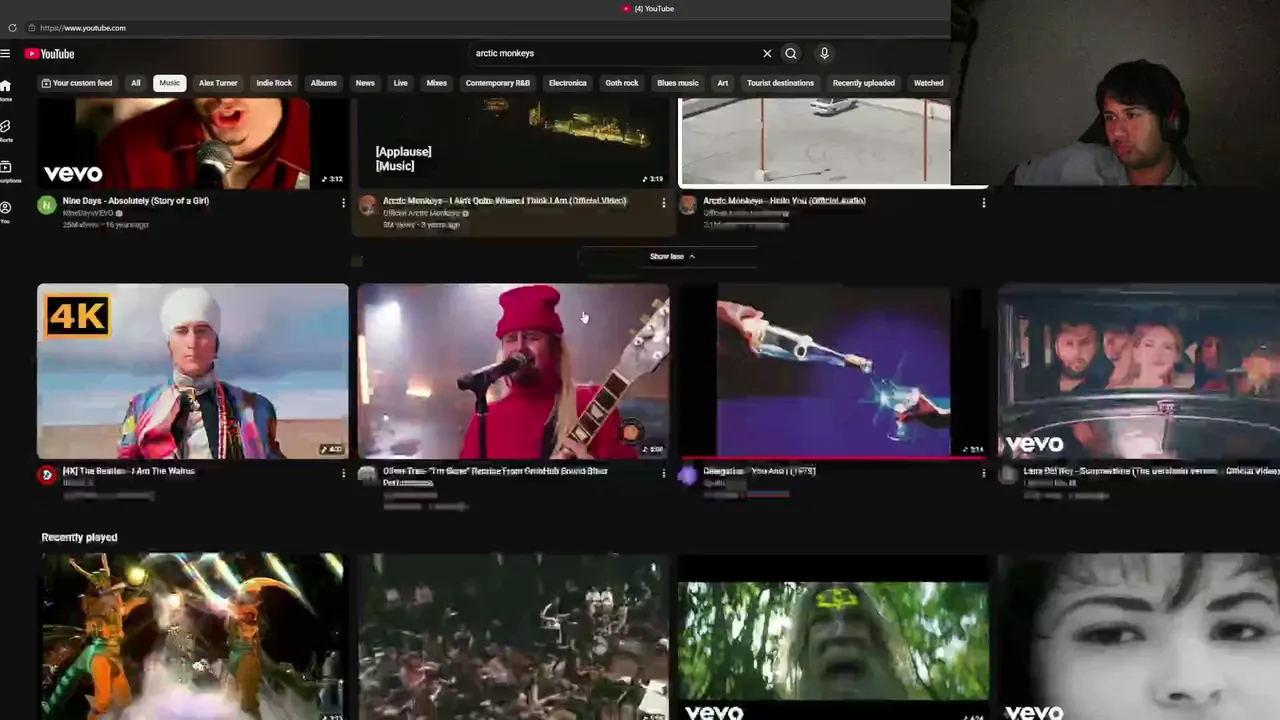Show Recently uploaded videos chip
This screenshot has height=720, width=1280.
[x=864, y=83]
